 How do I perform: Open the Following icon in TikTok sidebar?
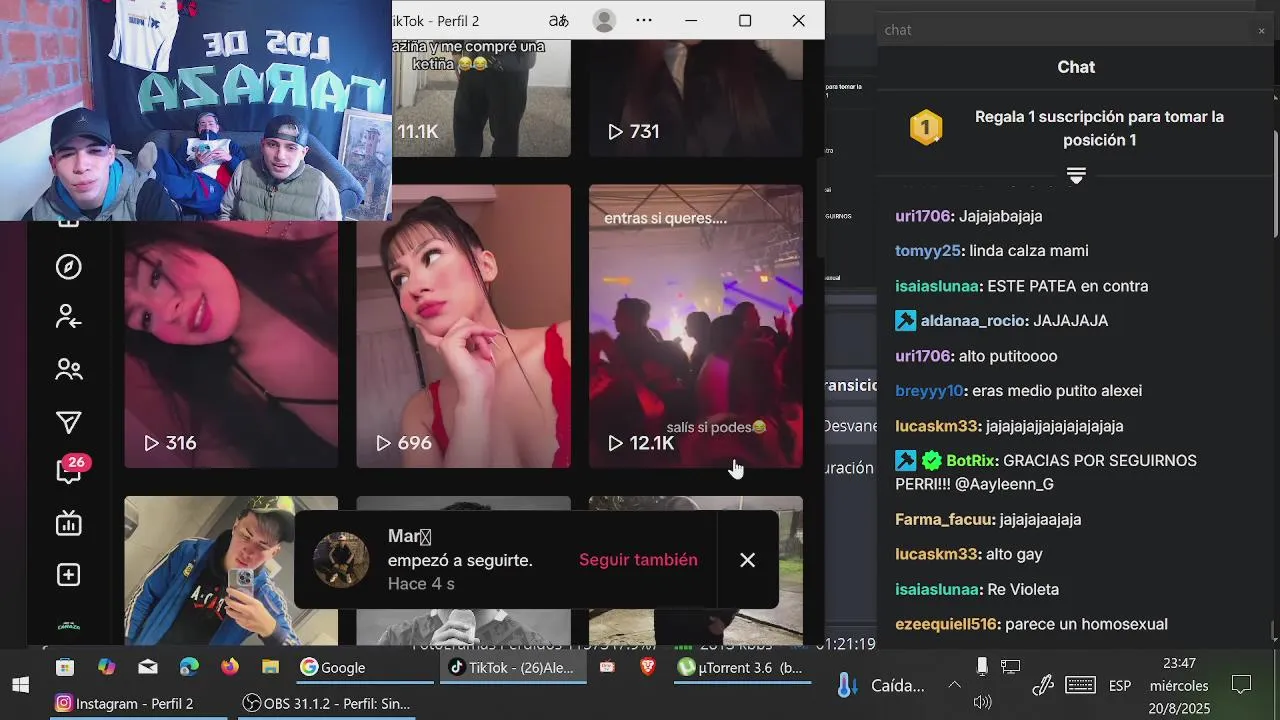pyautogui.click(x=68, y=318)
